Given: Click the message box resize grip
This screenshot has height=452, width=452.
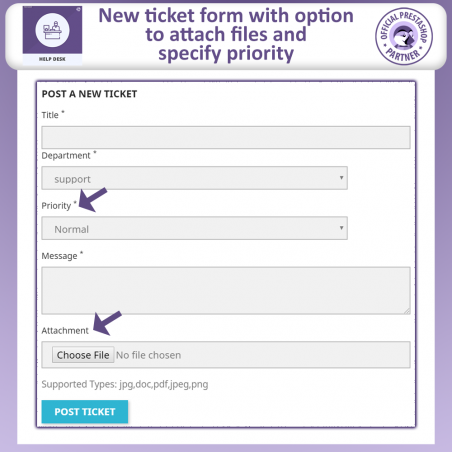Looking at the screenshot, I should click(x=407, y=311).
